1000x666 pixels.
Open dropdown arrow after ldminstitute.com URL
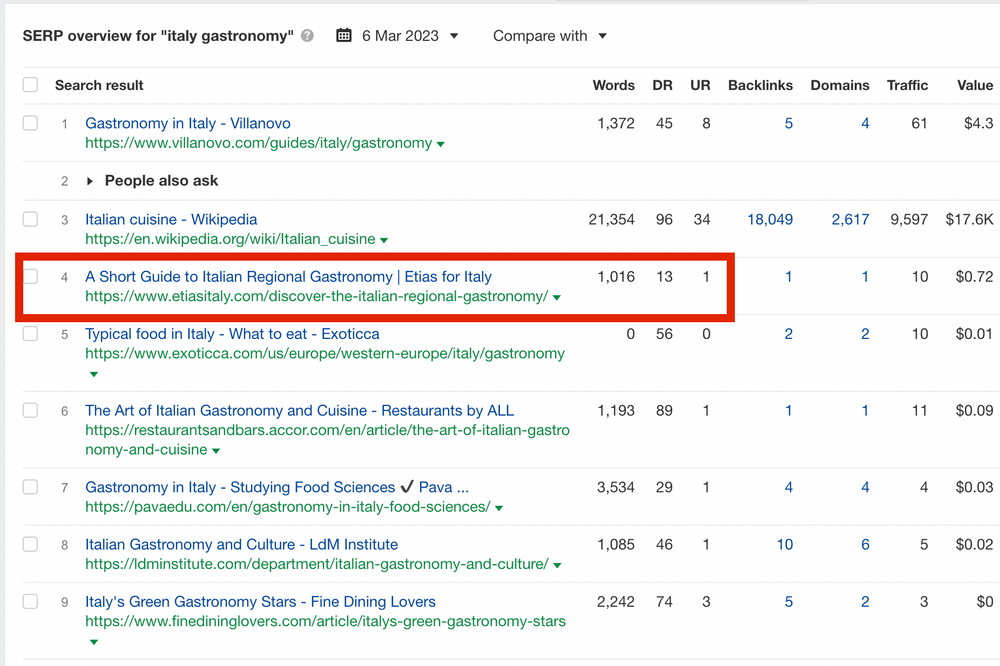point(557,566)
